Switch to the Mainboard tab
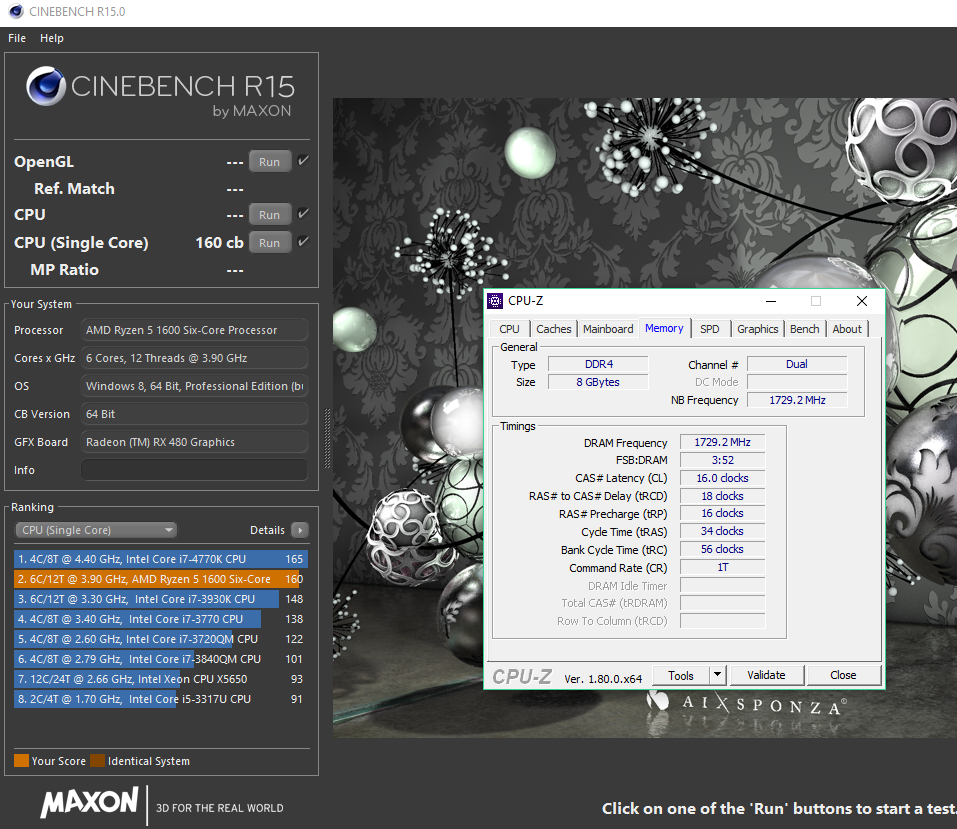 [x=608, y=329]
